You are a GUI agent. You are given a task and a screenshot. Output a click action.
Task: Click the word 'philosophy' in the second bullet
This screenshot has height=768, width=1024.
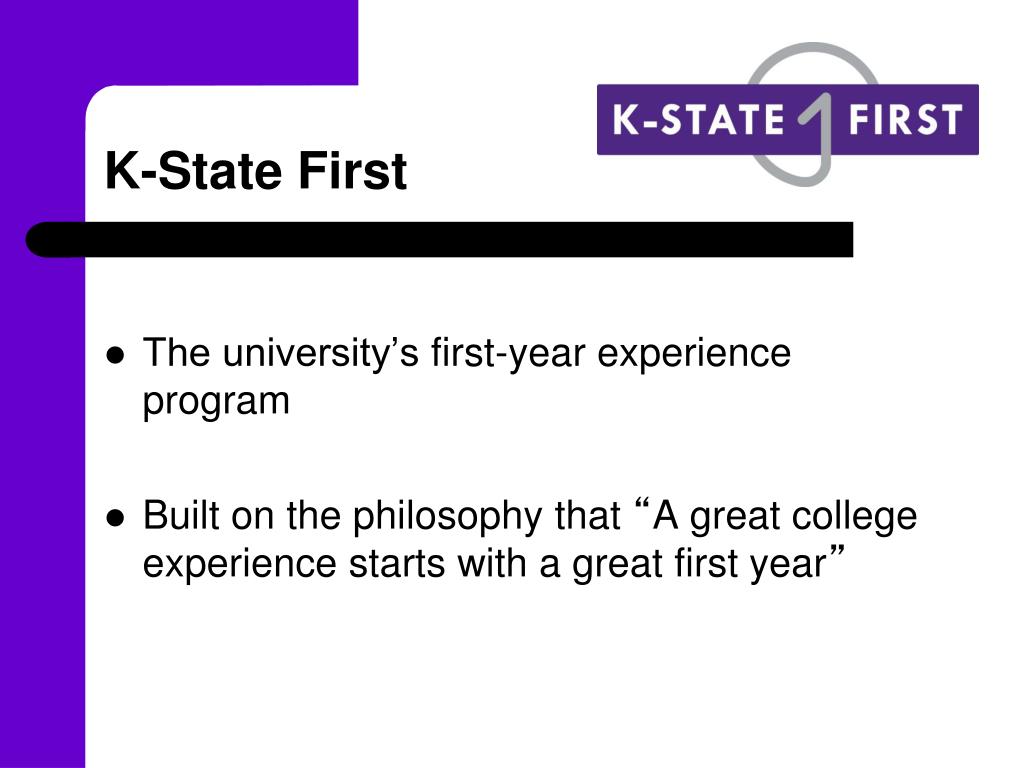coord(447,517)
